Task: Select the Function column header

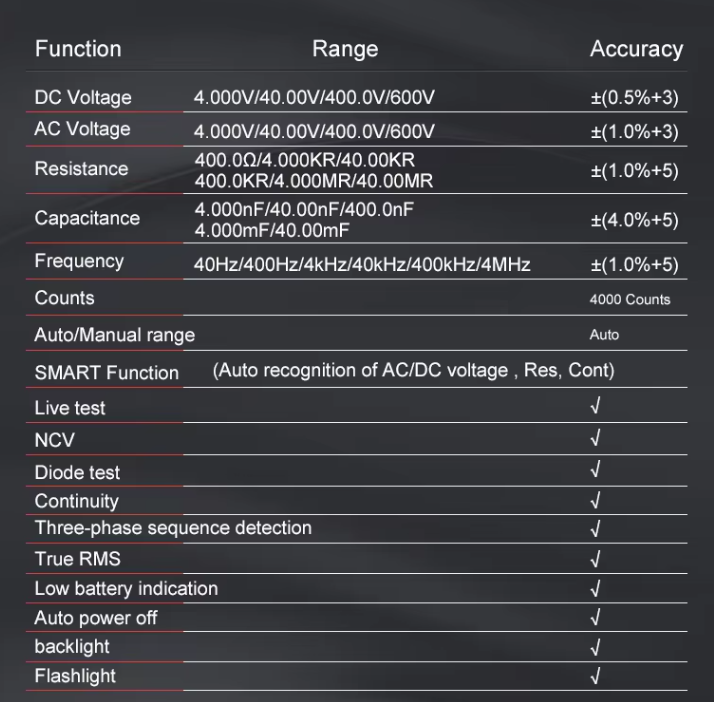Action: click(78, 49)
